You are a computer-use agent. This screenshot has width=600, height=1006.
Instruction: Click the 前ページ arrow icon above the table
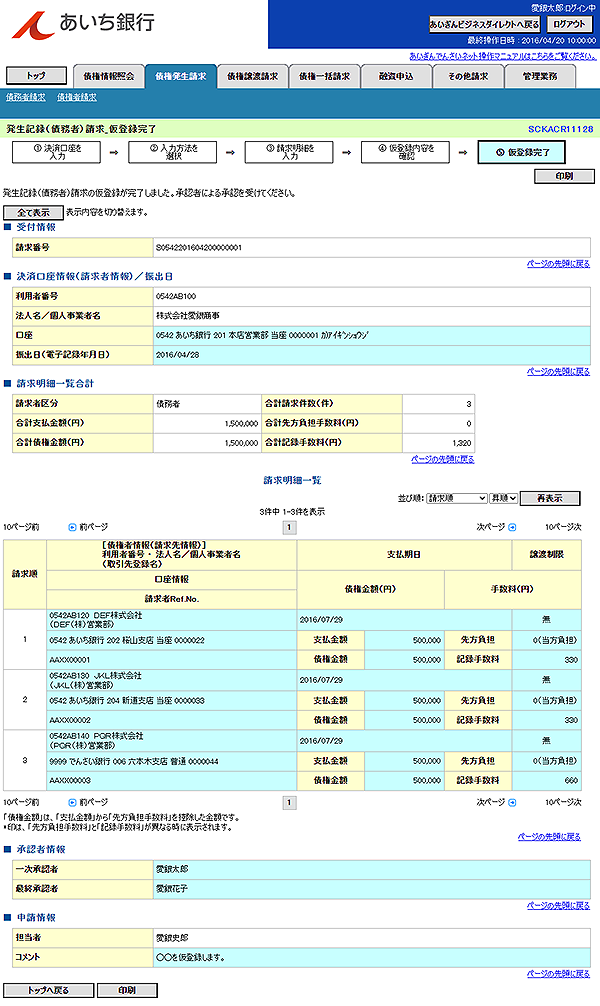pyautogui.click(x=73, y=527)
